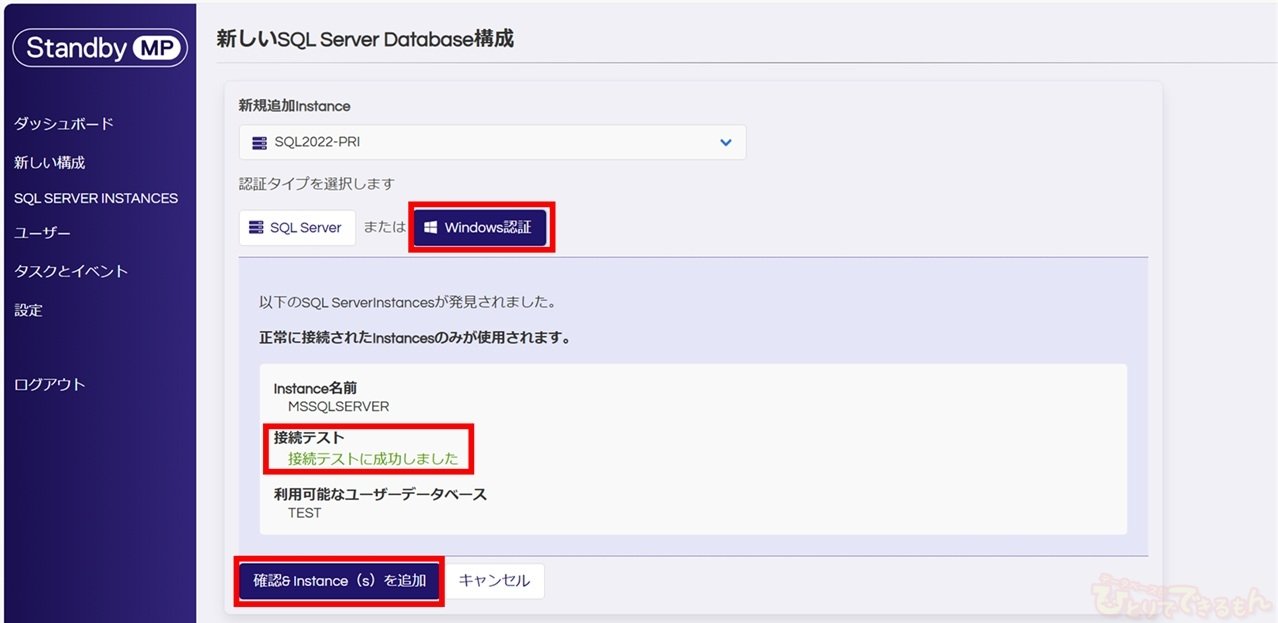This screenshot has height=623, width=1278.
Task: Open SQL SERVER INSTANCES from the sidebar
Action: click(96, 198)
